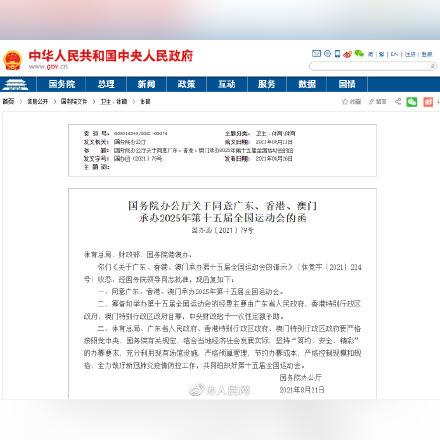Click the national emblem logo
This screenshot has width=440, height=440.
click(12, 60)
